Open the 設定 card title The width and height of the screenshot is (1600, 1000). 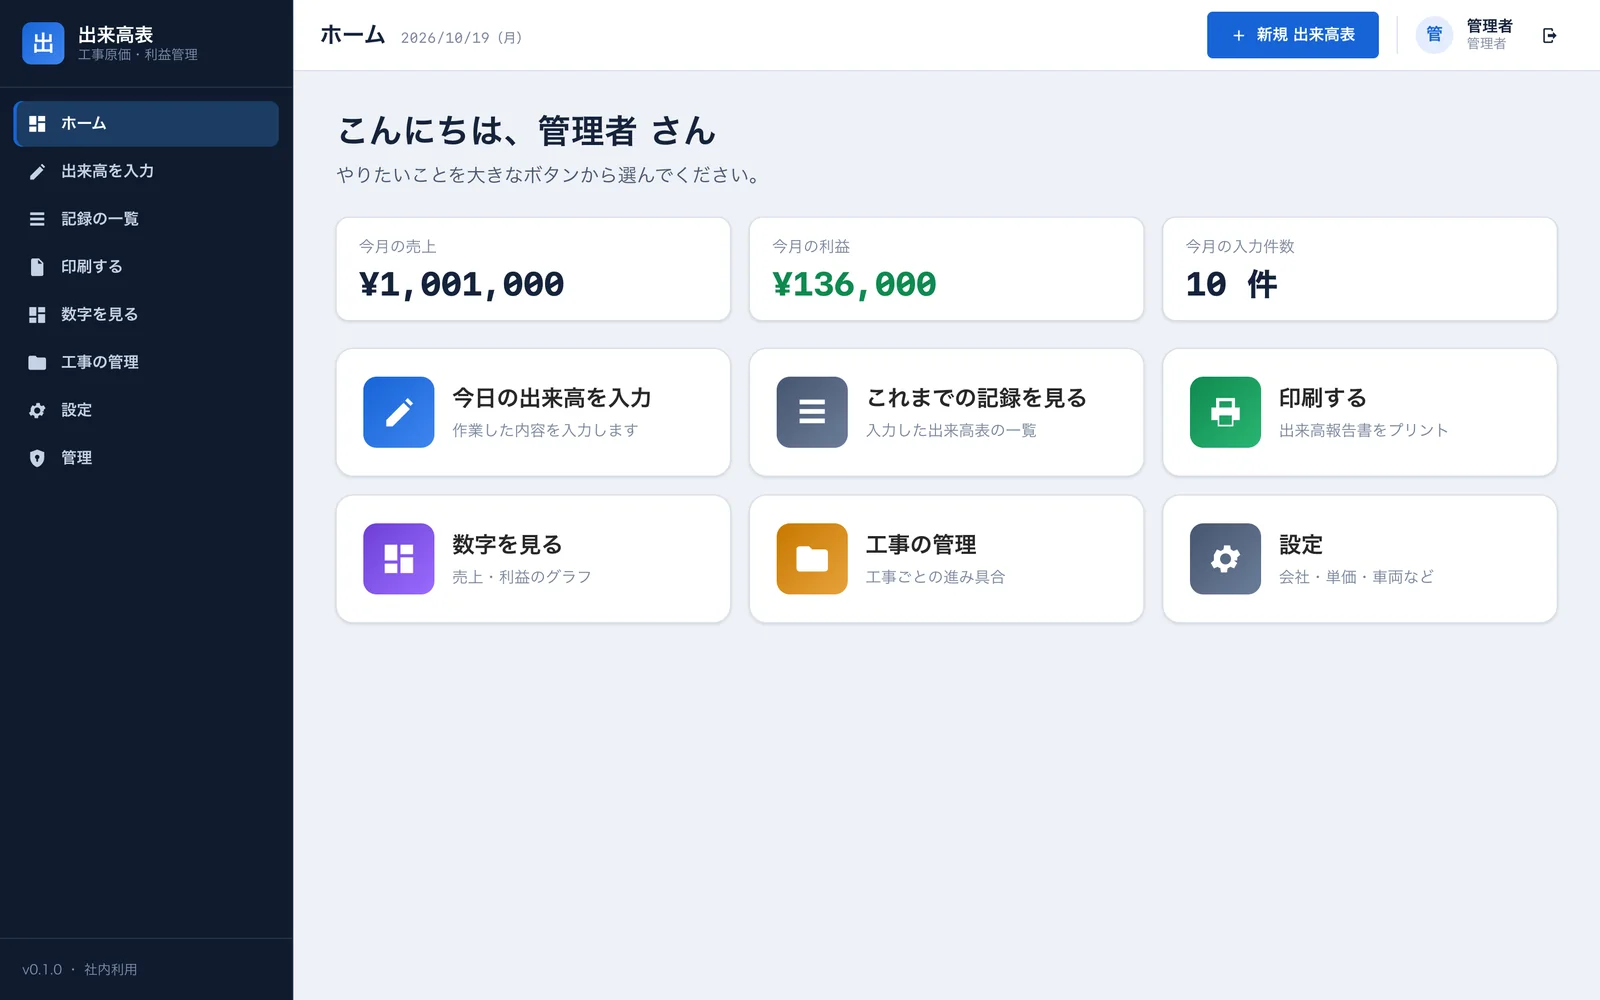pos(1301,545)
